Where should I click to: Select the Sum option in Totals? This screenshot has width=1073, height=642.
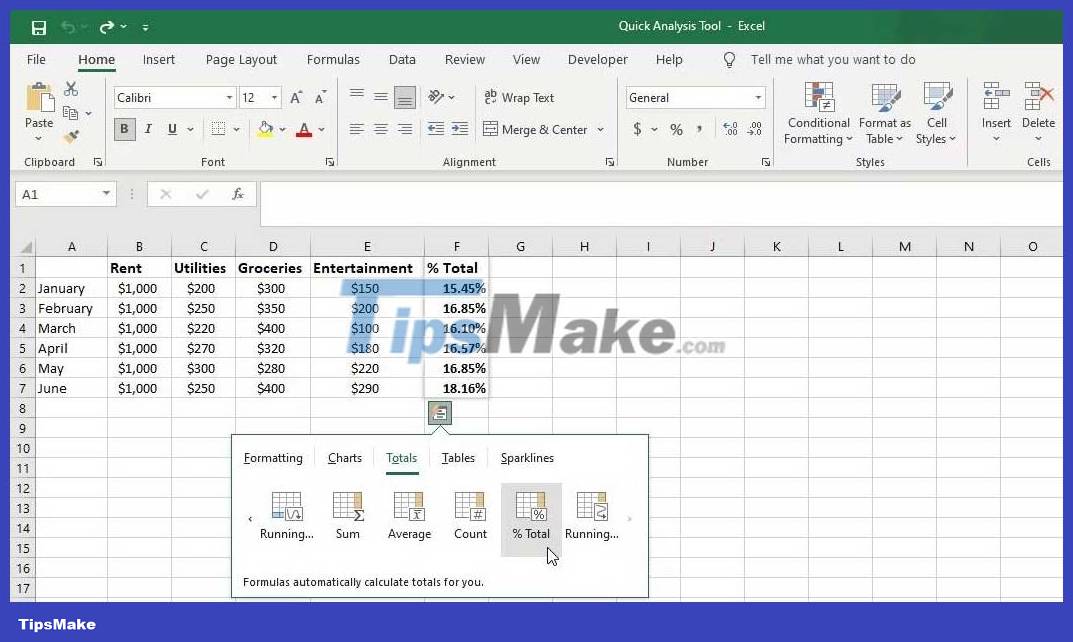(348, 514)
